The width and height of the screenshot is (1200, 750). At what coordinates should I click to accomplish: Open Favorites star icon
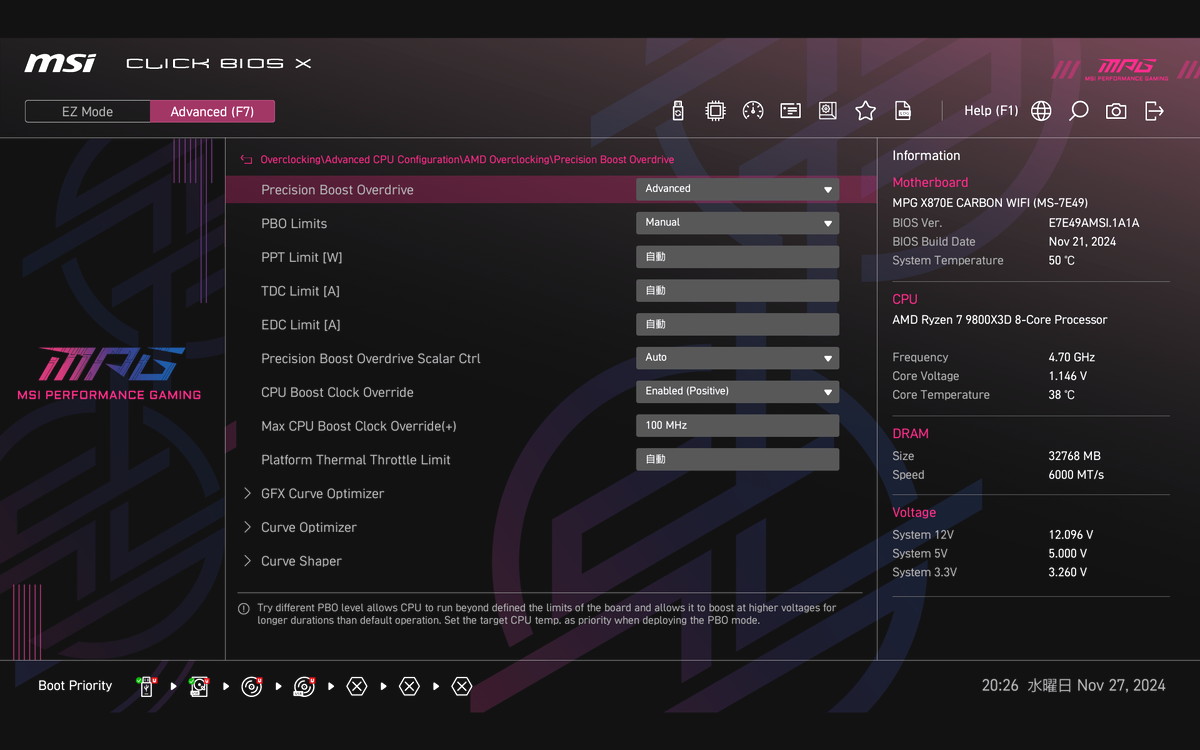tap(865, 111)
